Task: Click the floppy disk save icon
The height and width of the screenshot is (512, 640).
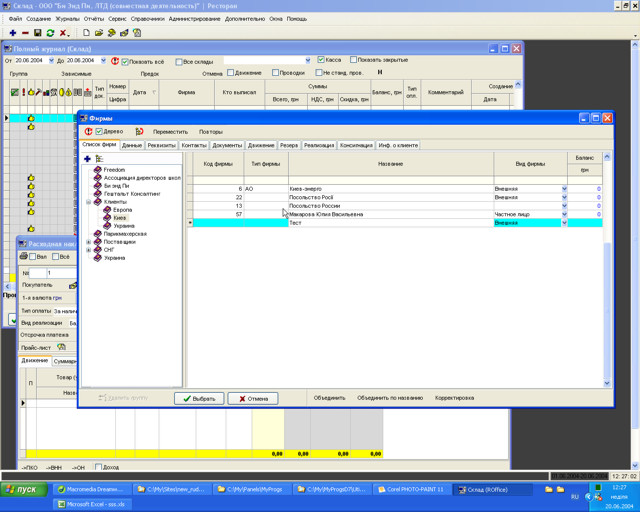Action: (37, 33)
